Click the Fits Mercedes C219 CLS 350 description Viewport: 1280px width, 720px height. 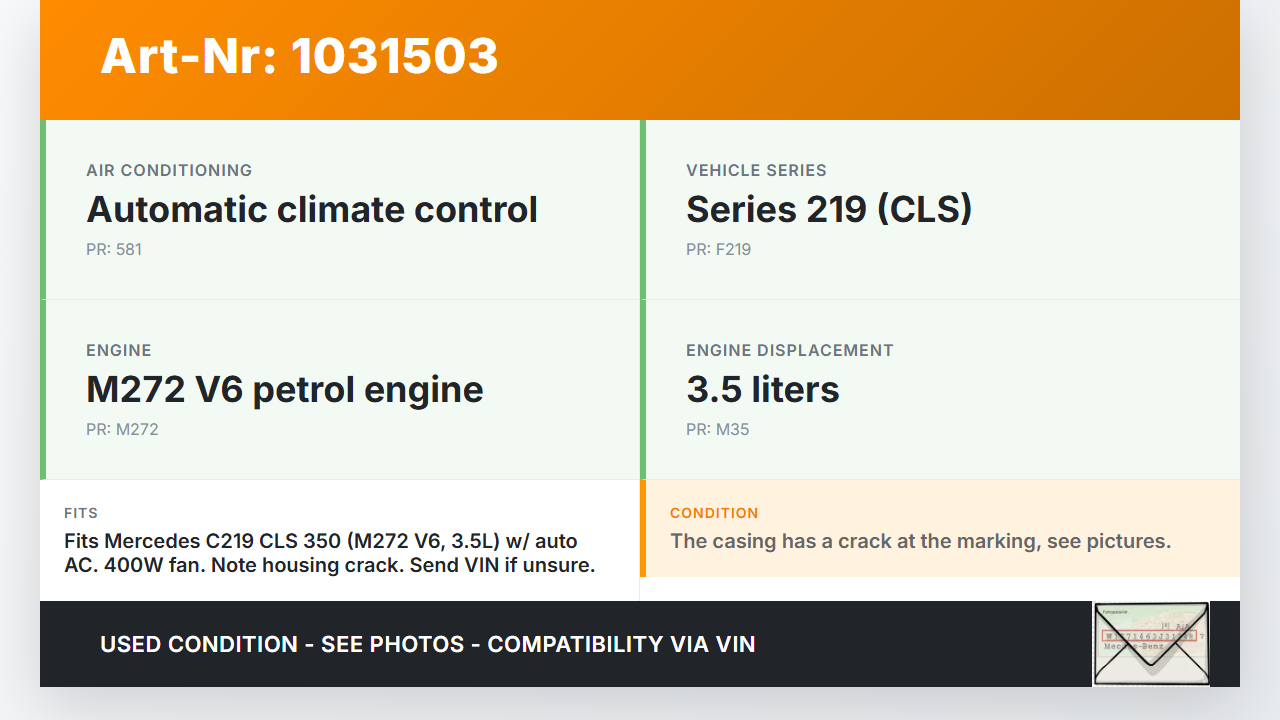point(330,554)
